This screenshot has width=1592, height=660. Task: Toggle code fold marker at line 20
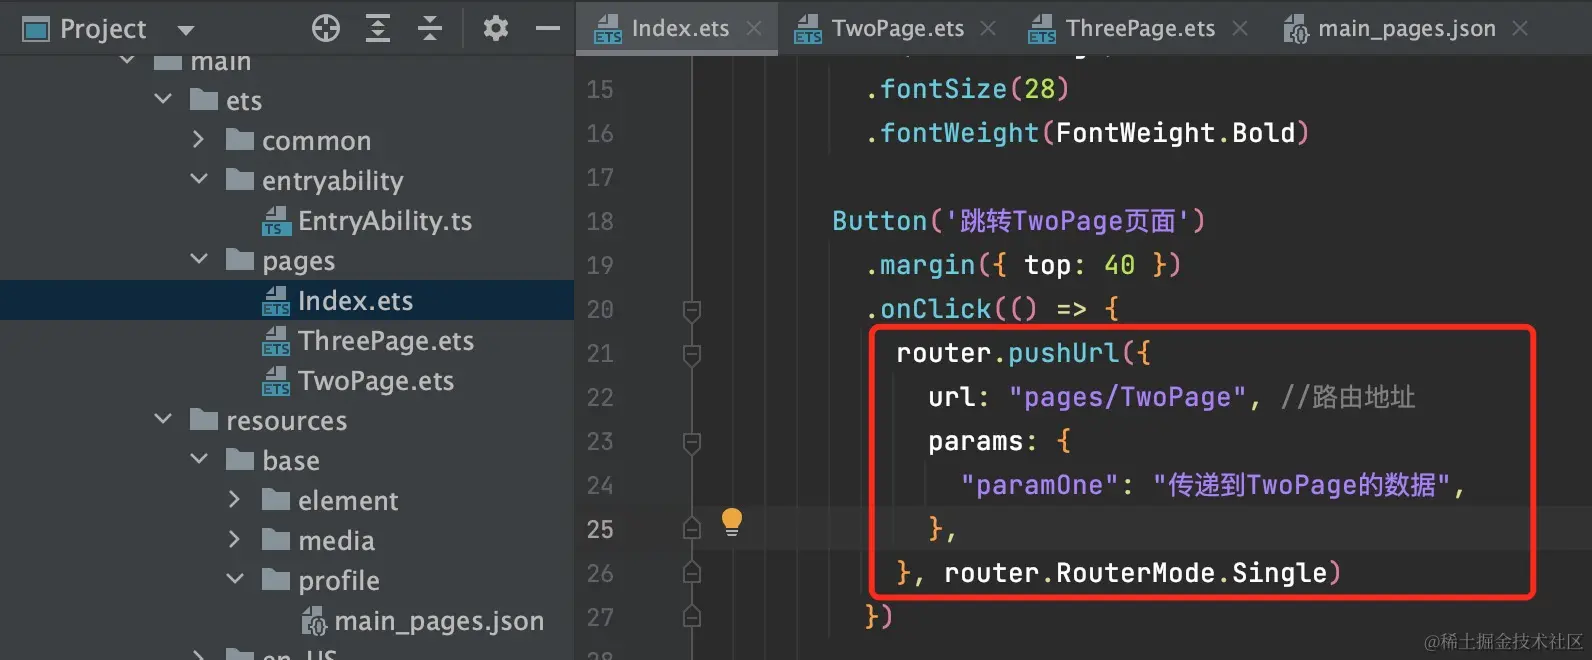691,310
